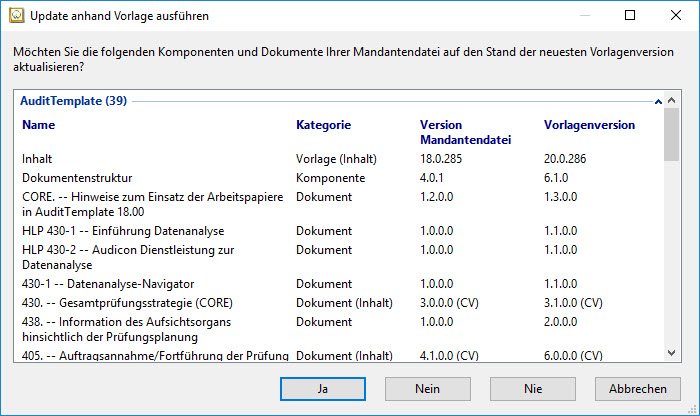Close the update dialog window
The height and width of the screenshot is (416, 700).
676,16
